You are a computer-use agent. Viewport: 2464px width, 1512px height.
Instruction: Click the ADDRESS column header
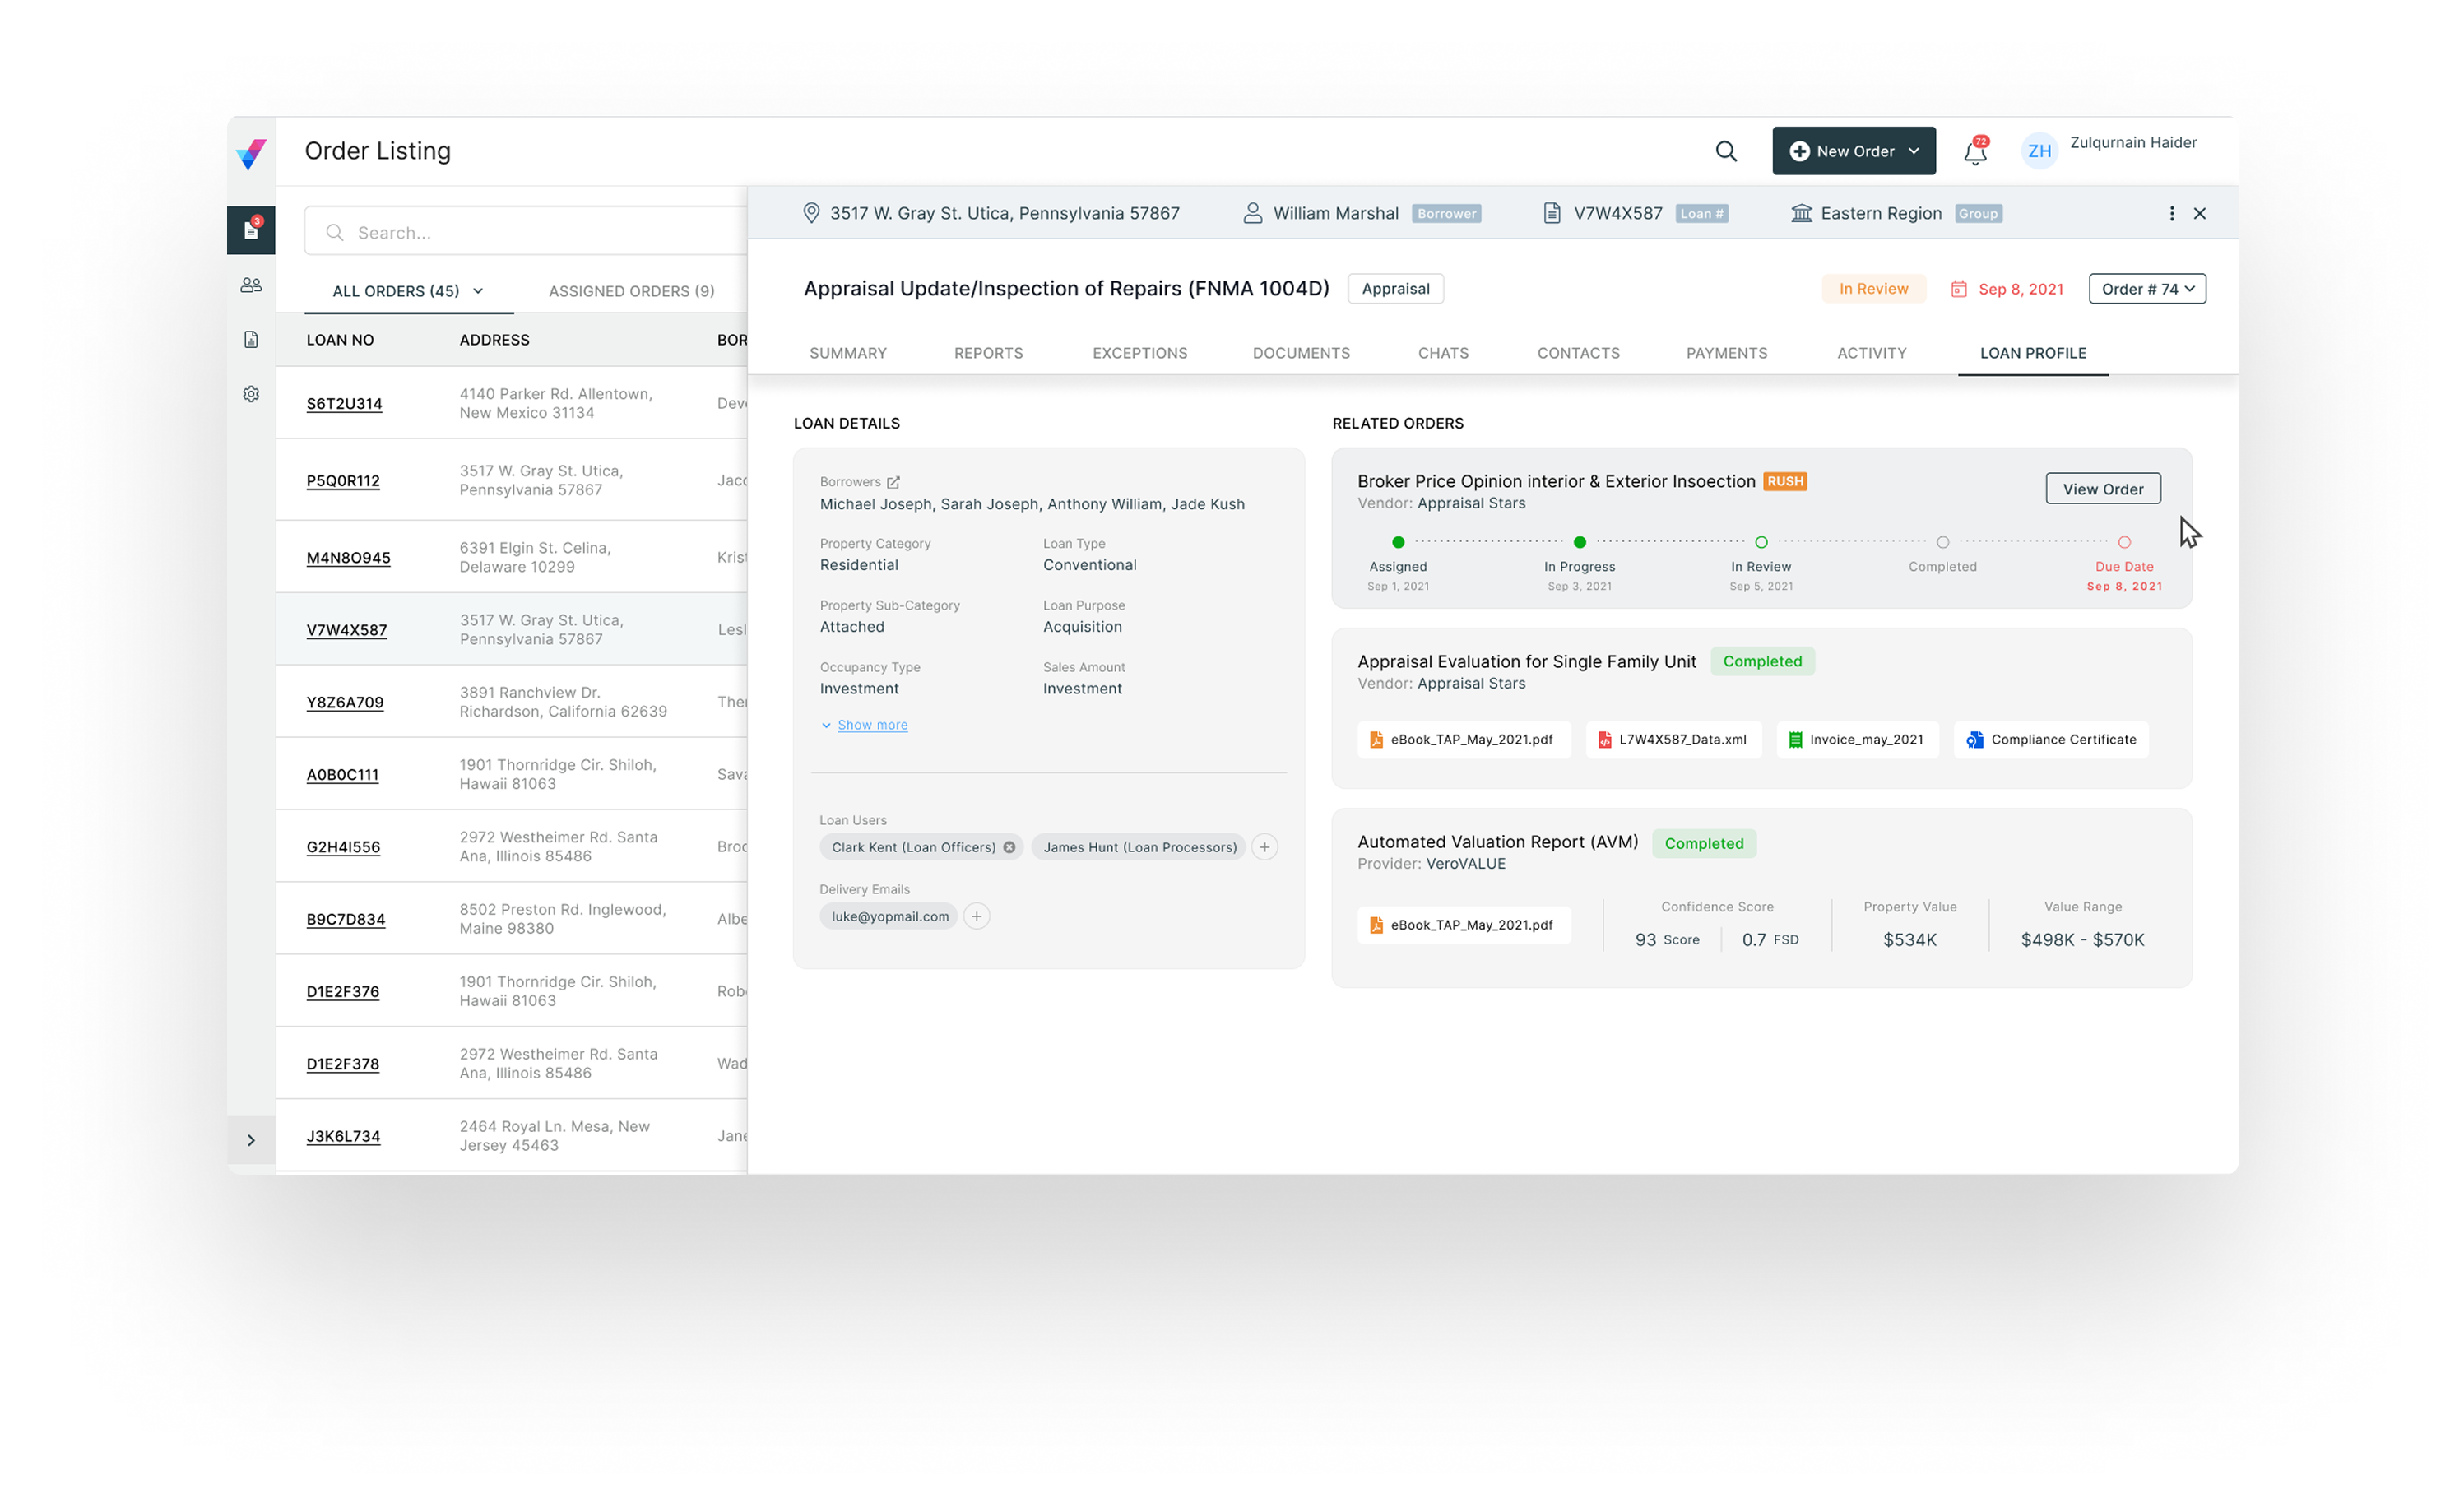[494, 340]
